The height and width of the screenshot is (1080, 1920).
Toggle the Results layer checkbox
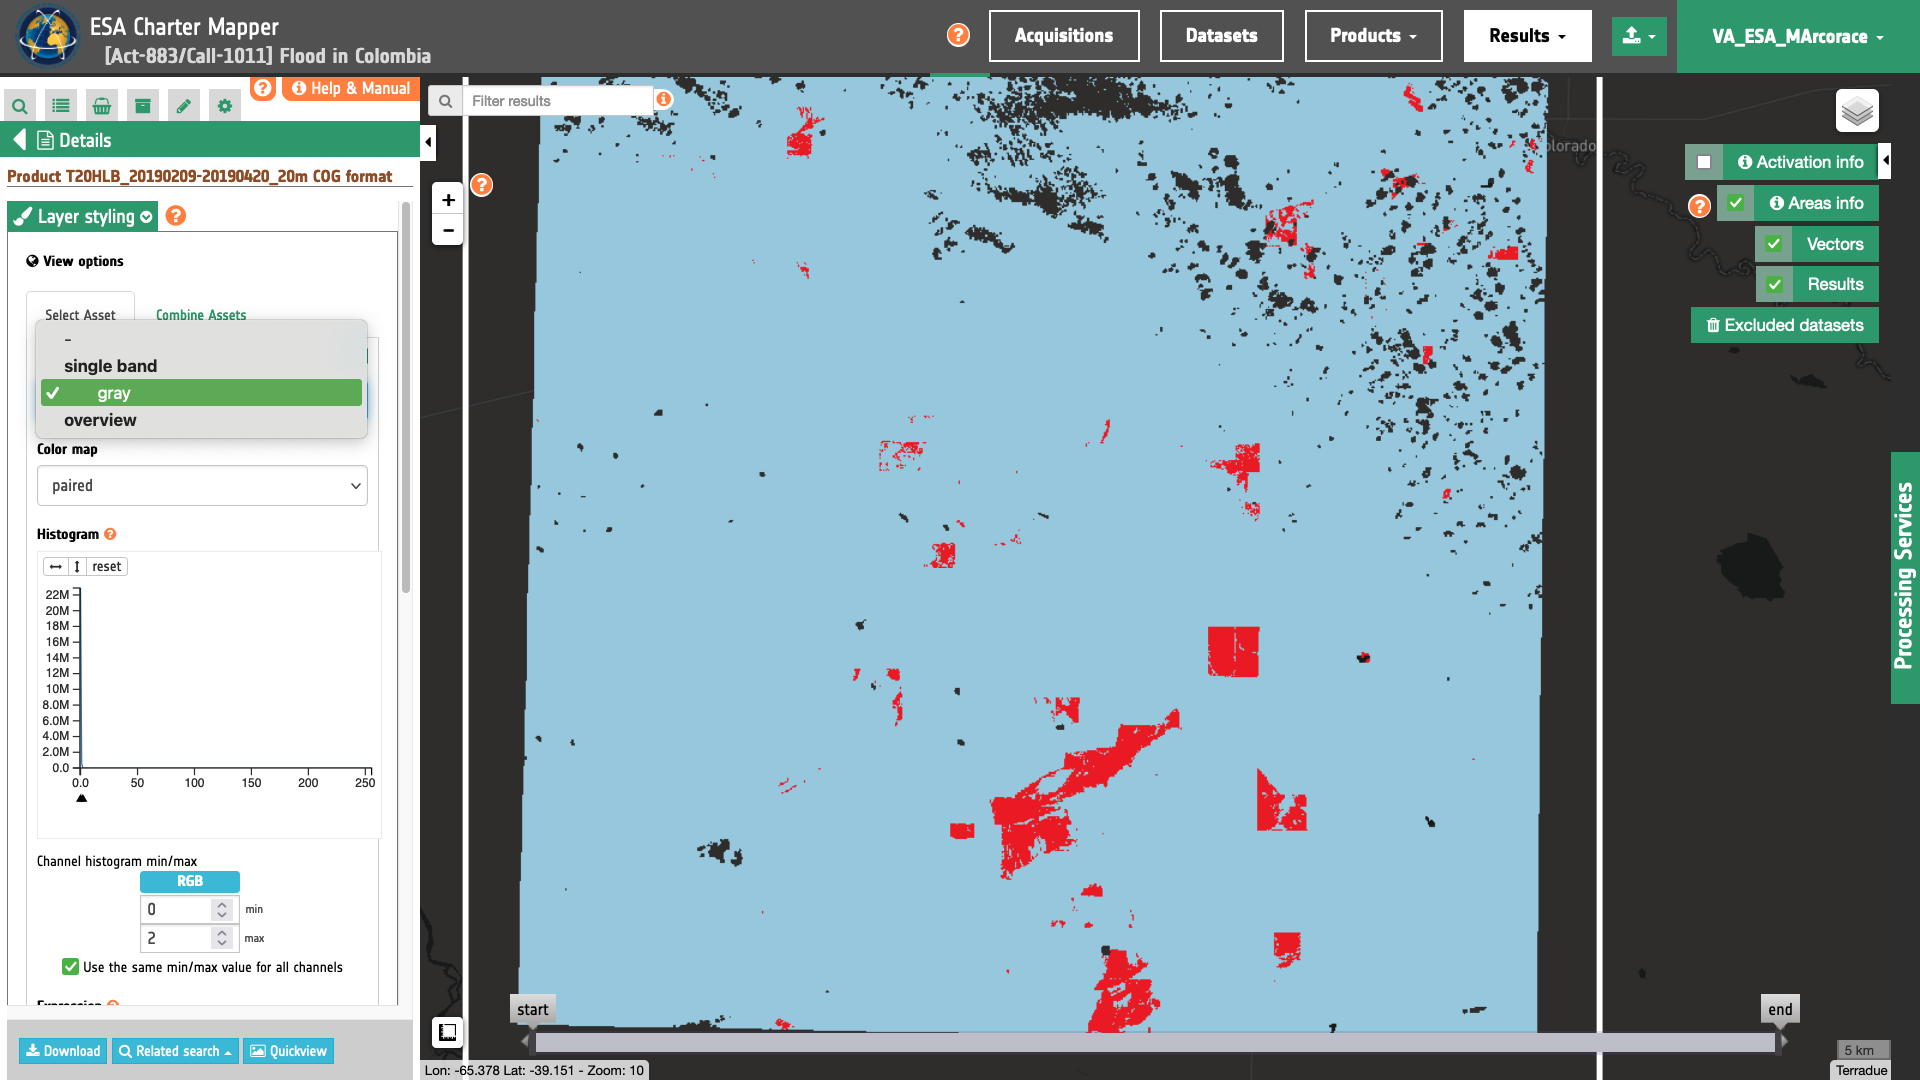coord(1774,285)
